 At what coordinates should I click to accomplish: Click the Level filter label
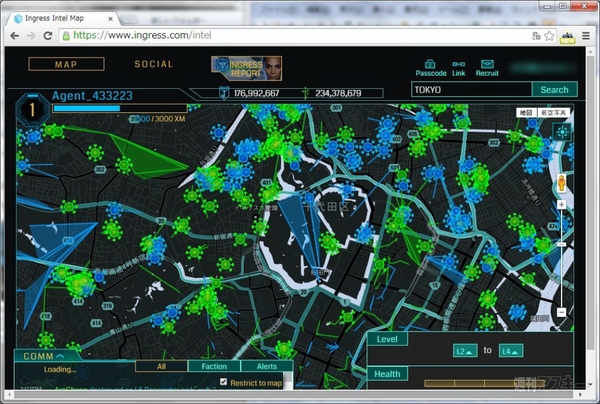point(387,339)
